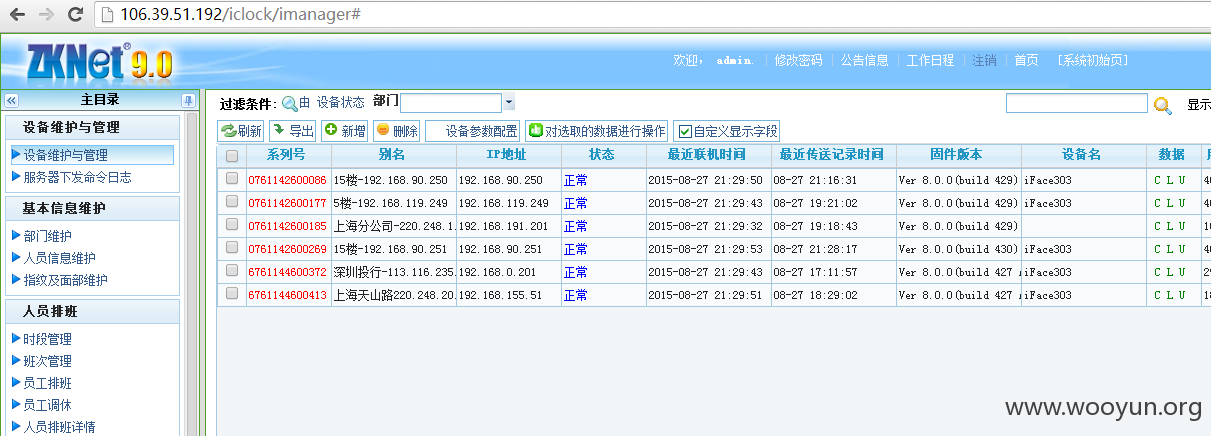This screenshot has height=436, width=1211.
Task: Click the browser back arrow
Action: (17, 14)
